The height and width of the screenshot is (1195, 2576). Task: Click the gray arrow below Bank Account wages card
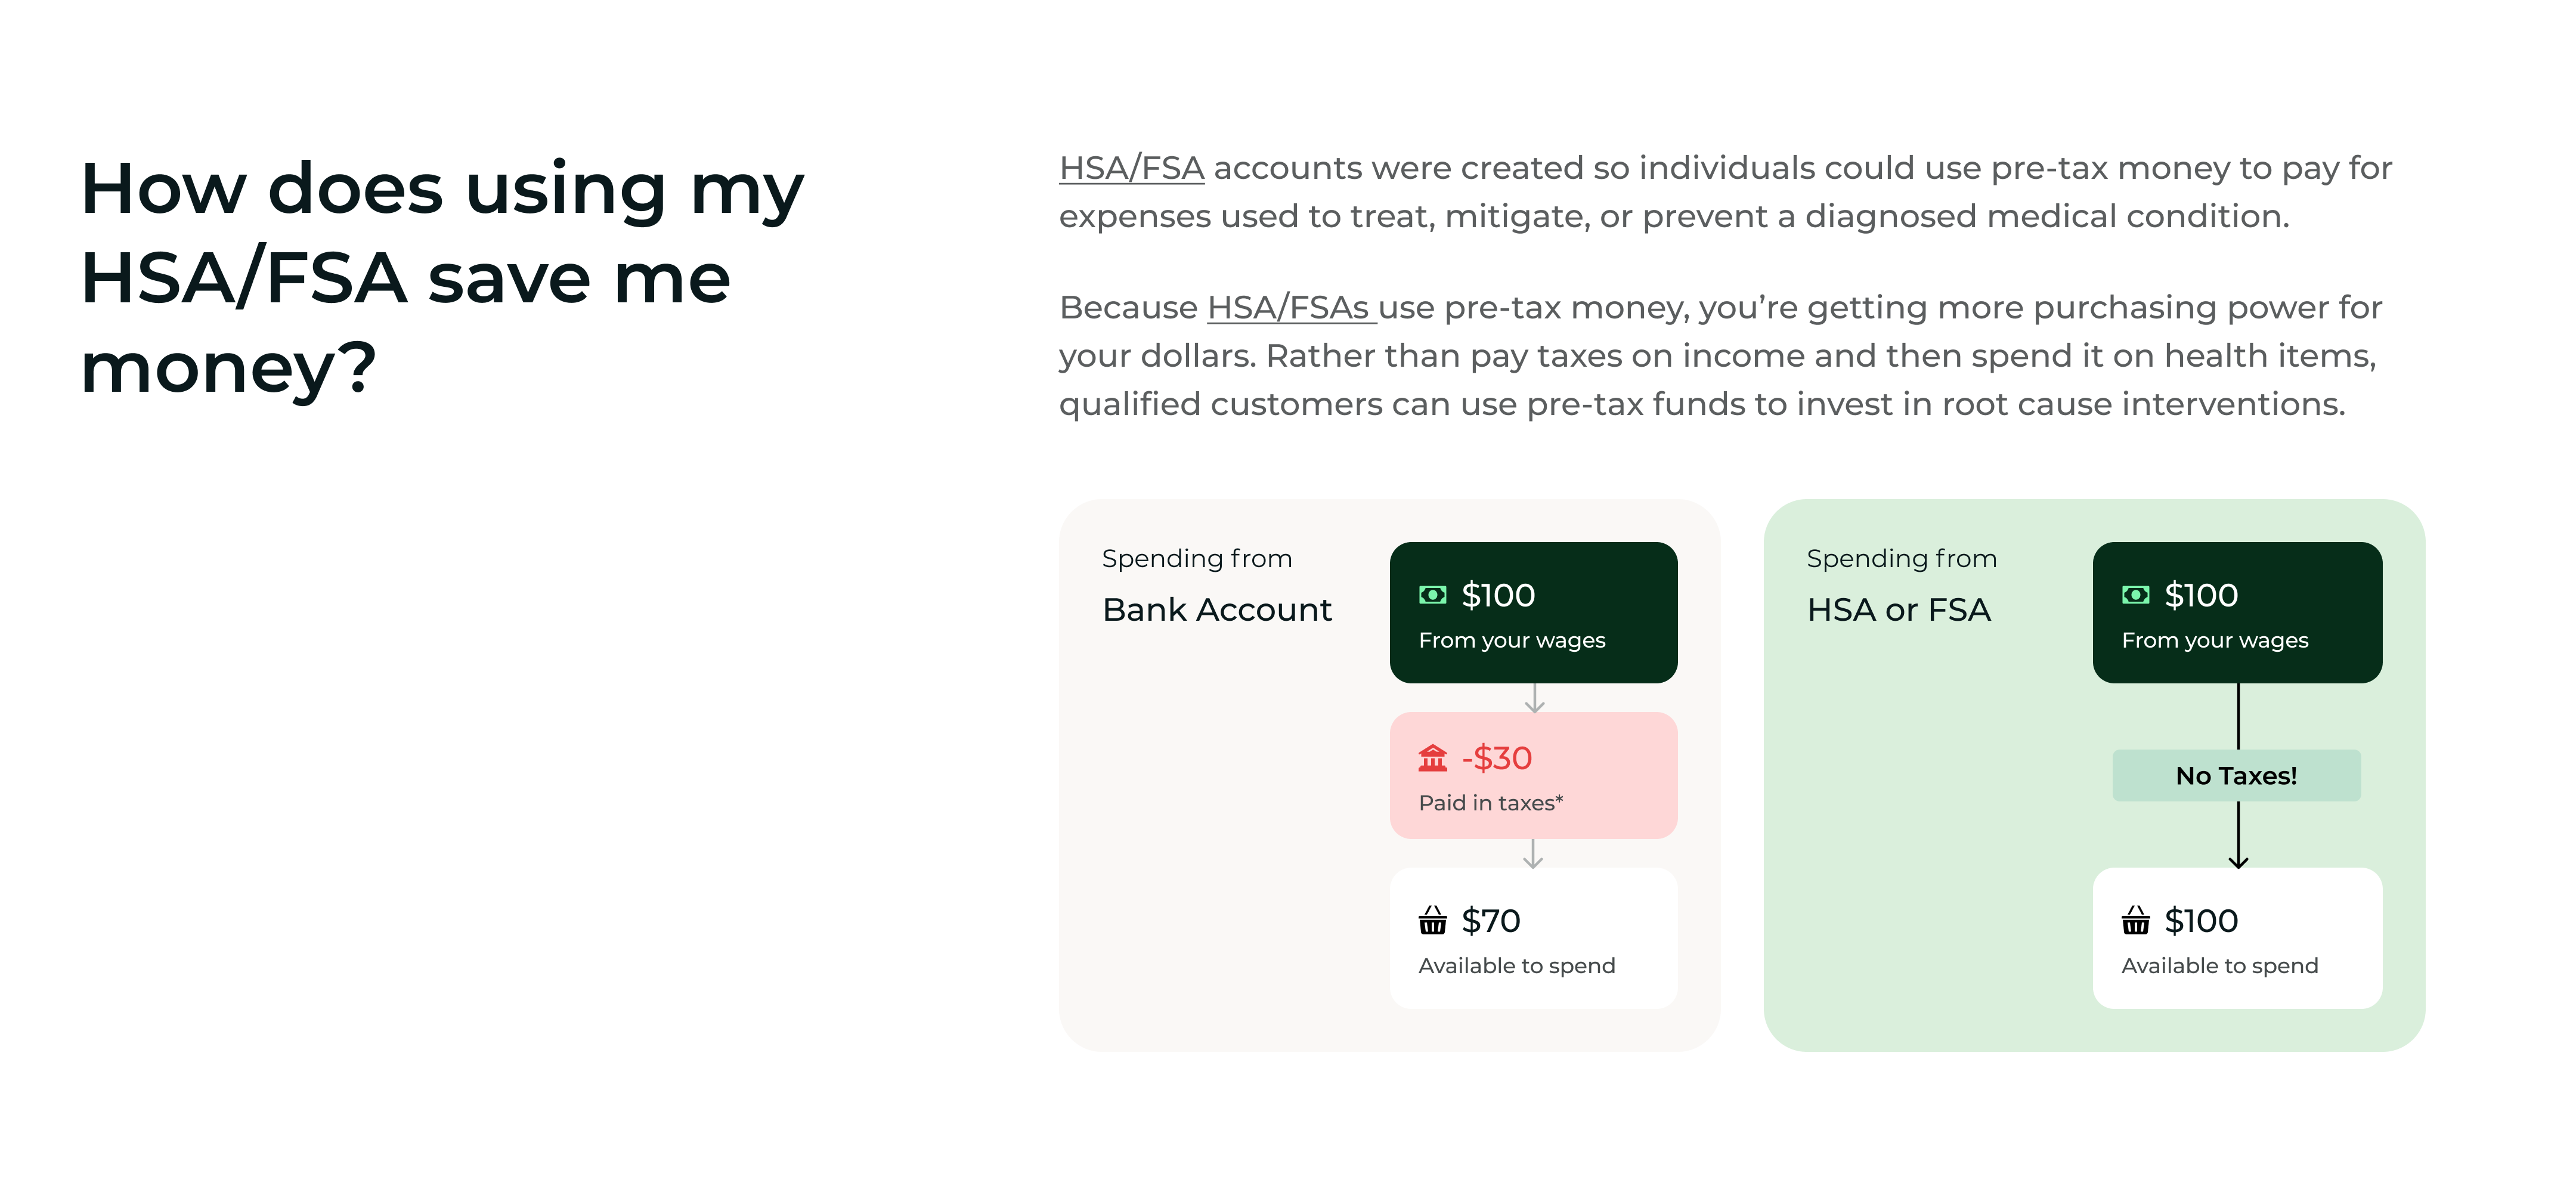[x=1534, y=698]
